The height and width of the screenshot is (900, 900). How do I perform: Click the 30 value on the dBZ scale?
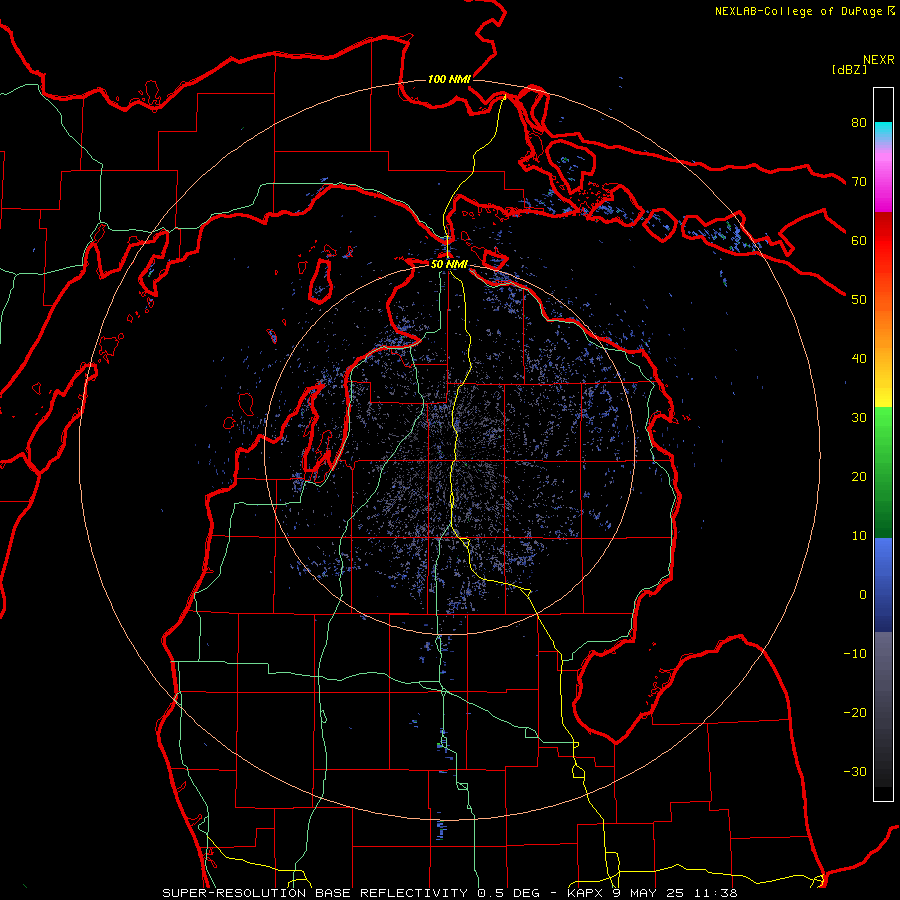tap(859, 417)
